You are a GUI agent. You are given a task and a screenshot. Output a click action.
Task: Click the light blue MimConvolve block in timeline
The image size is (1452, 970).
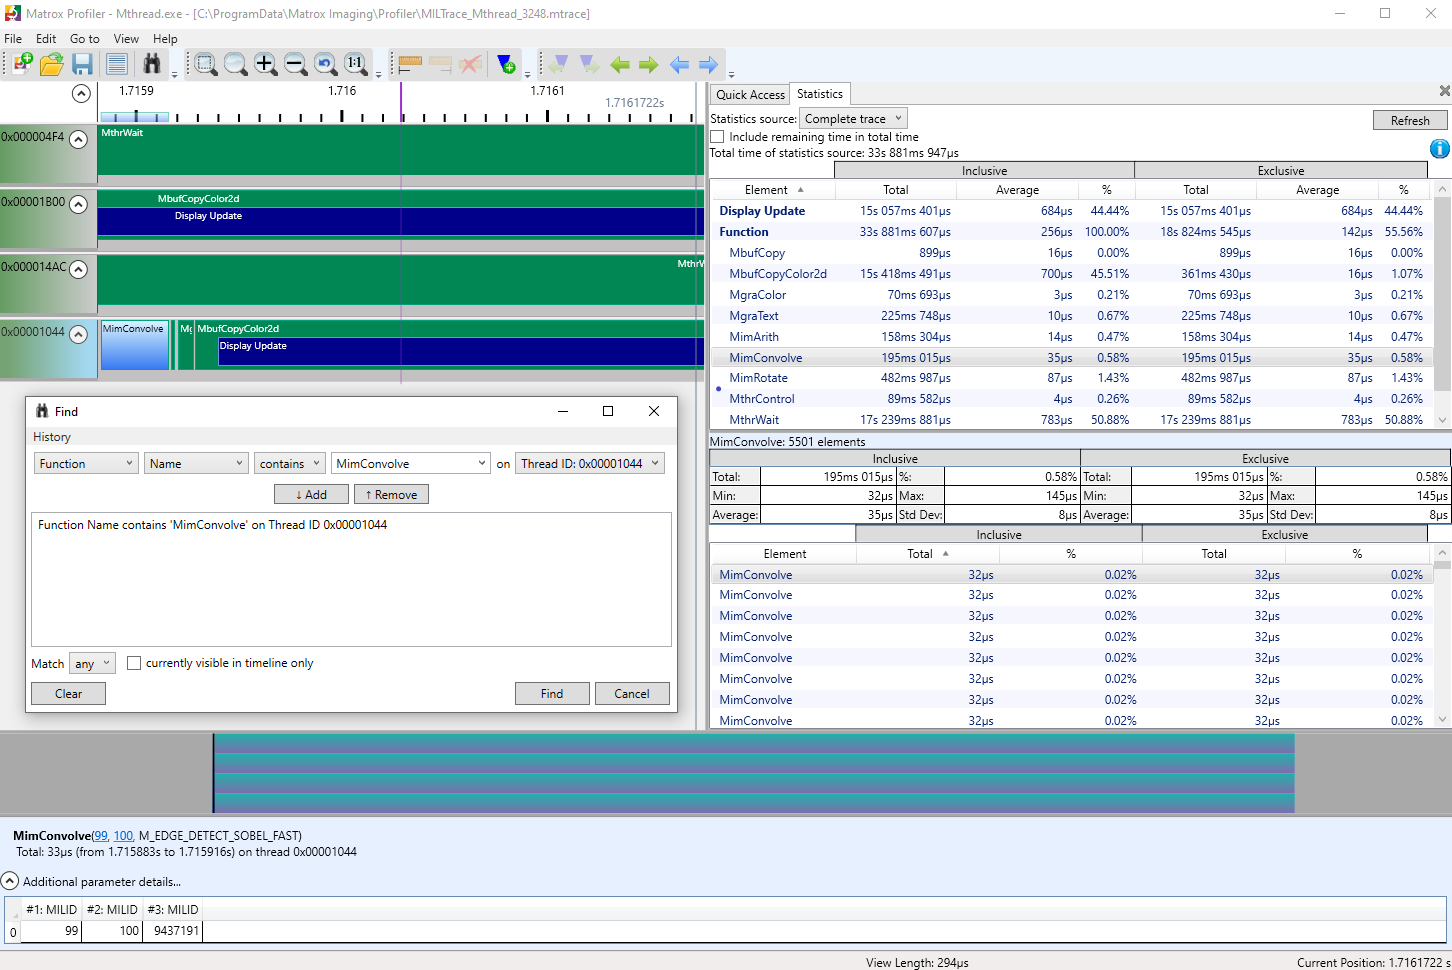(135, 345)
